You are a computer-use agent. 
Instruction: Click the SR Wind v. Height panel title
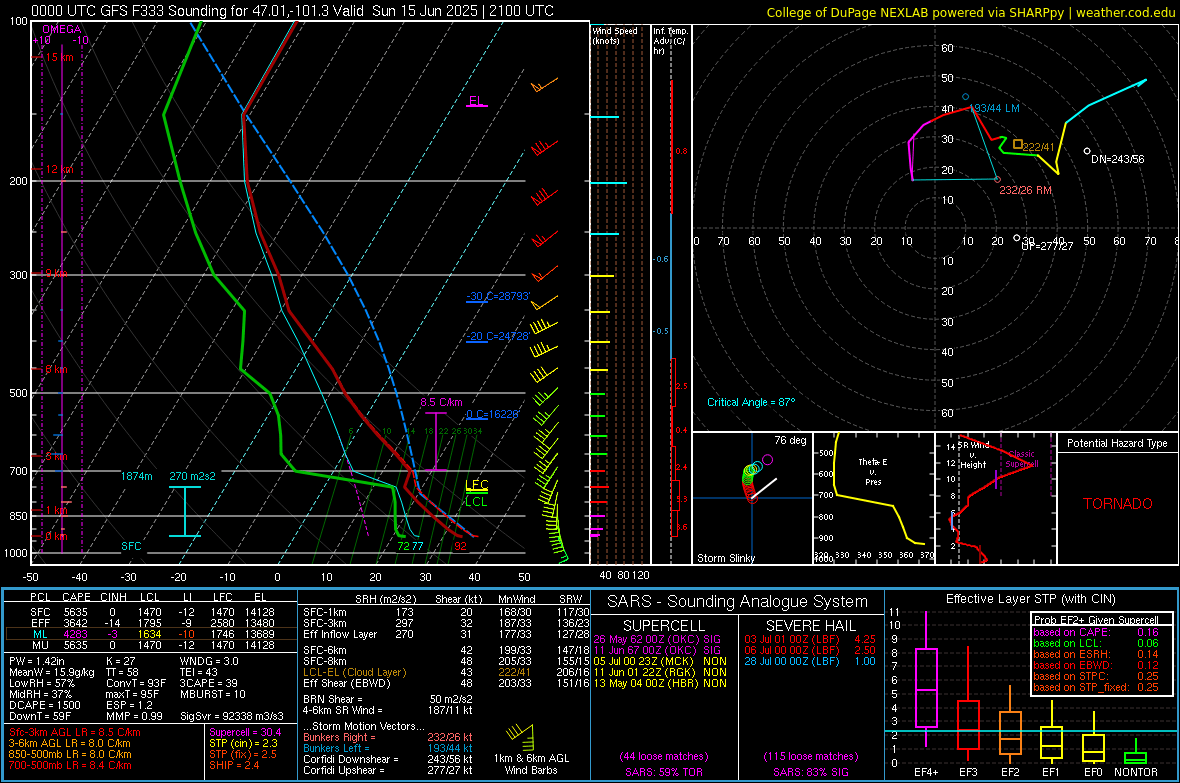pos(973,455)
